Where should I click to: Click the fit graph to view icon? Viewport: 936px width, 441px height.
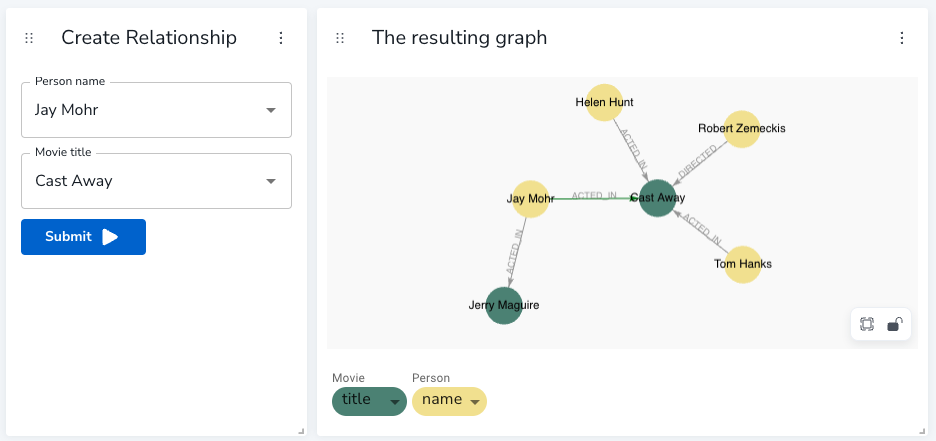click(867, 324)
